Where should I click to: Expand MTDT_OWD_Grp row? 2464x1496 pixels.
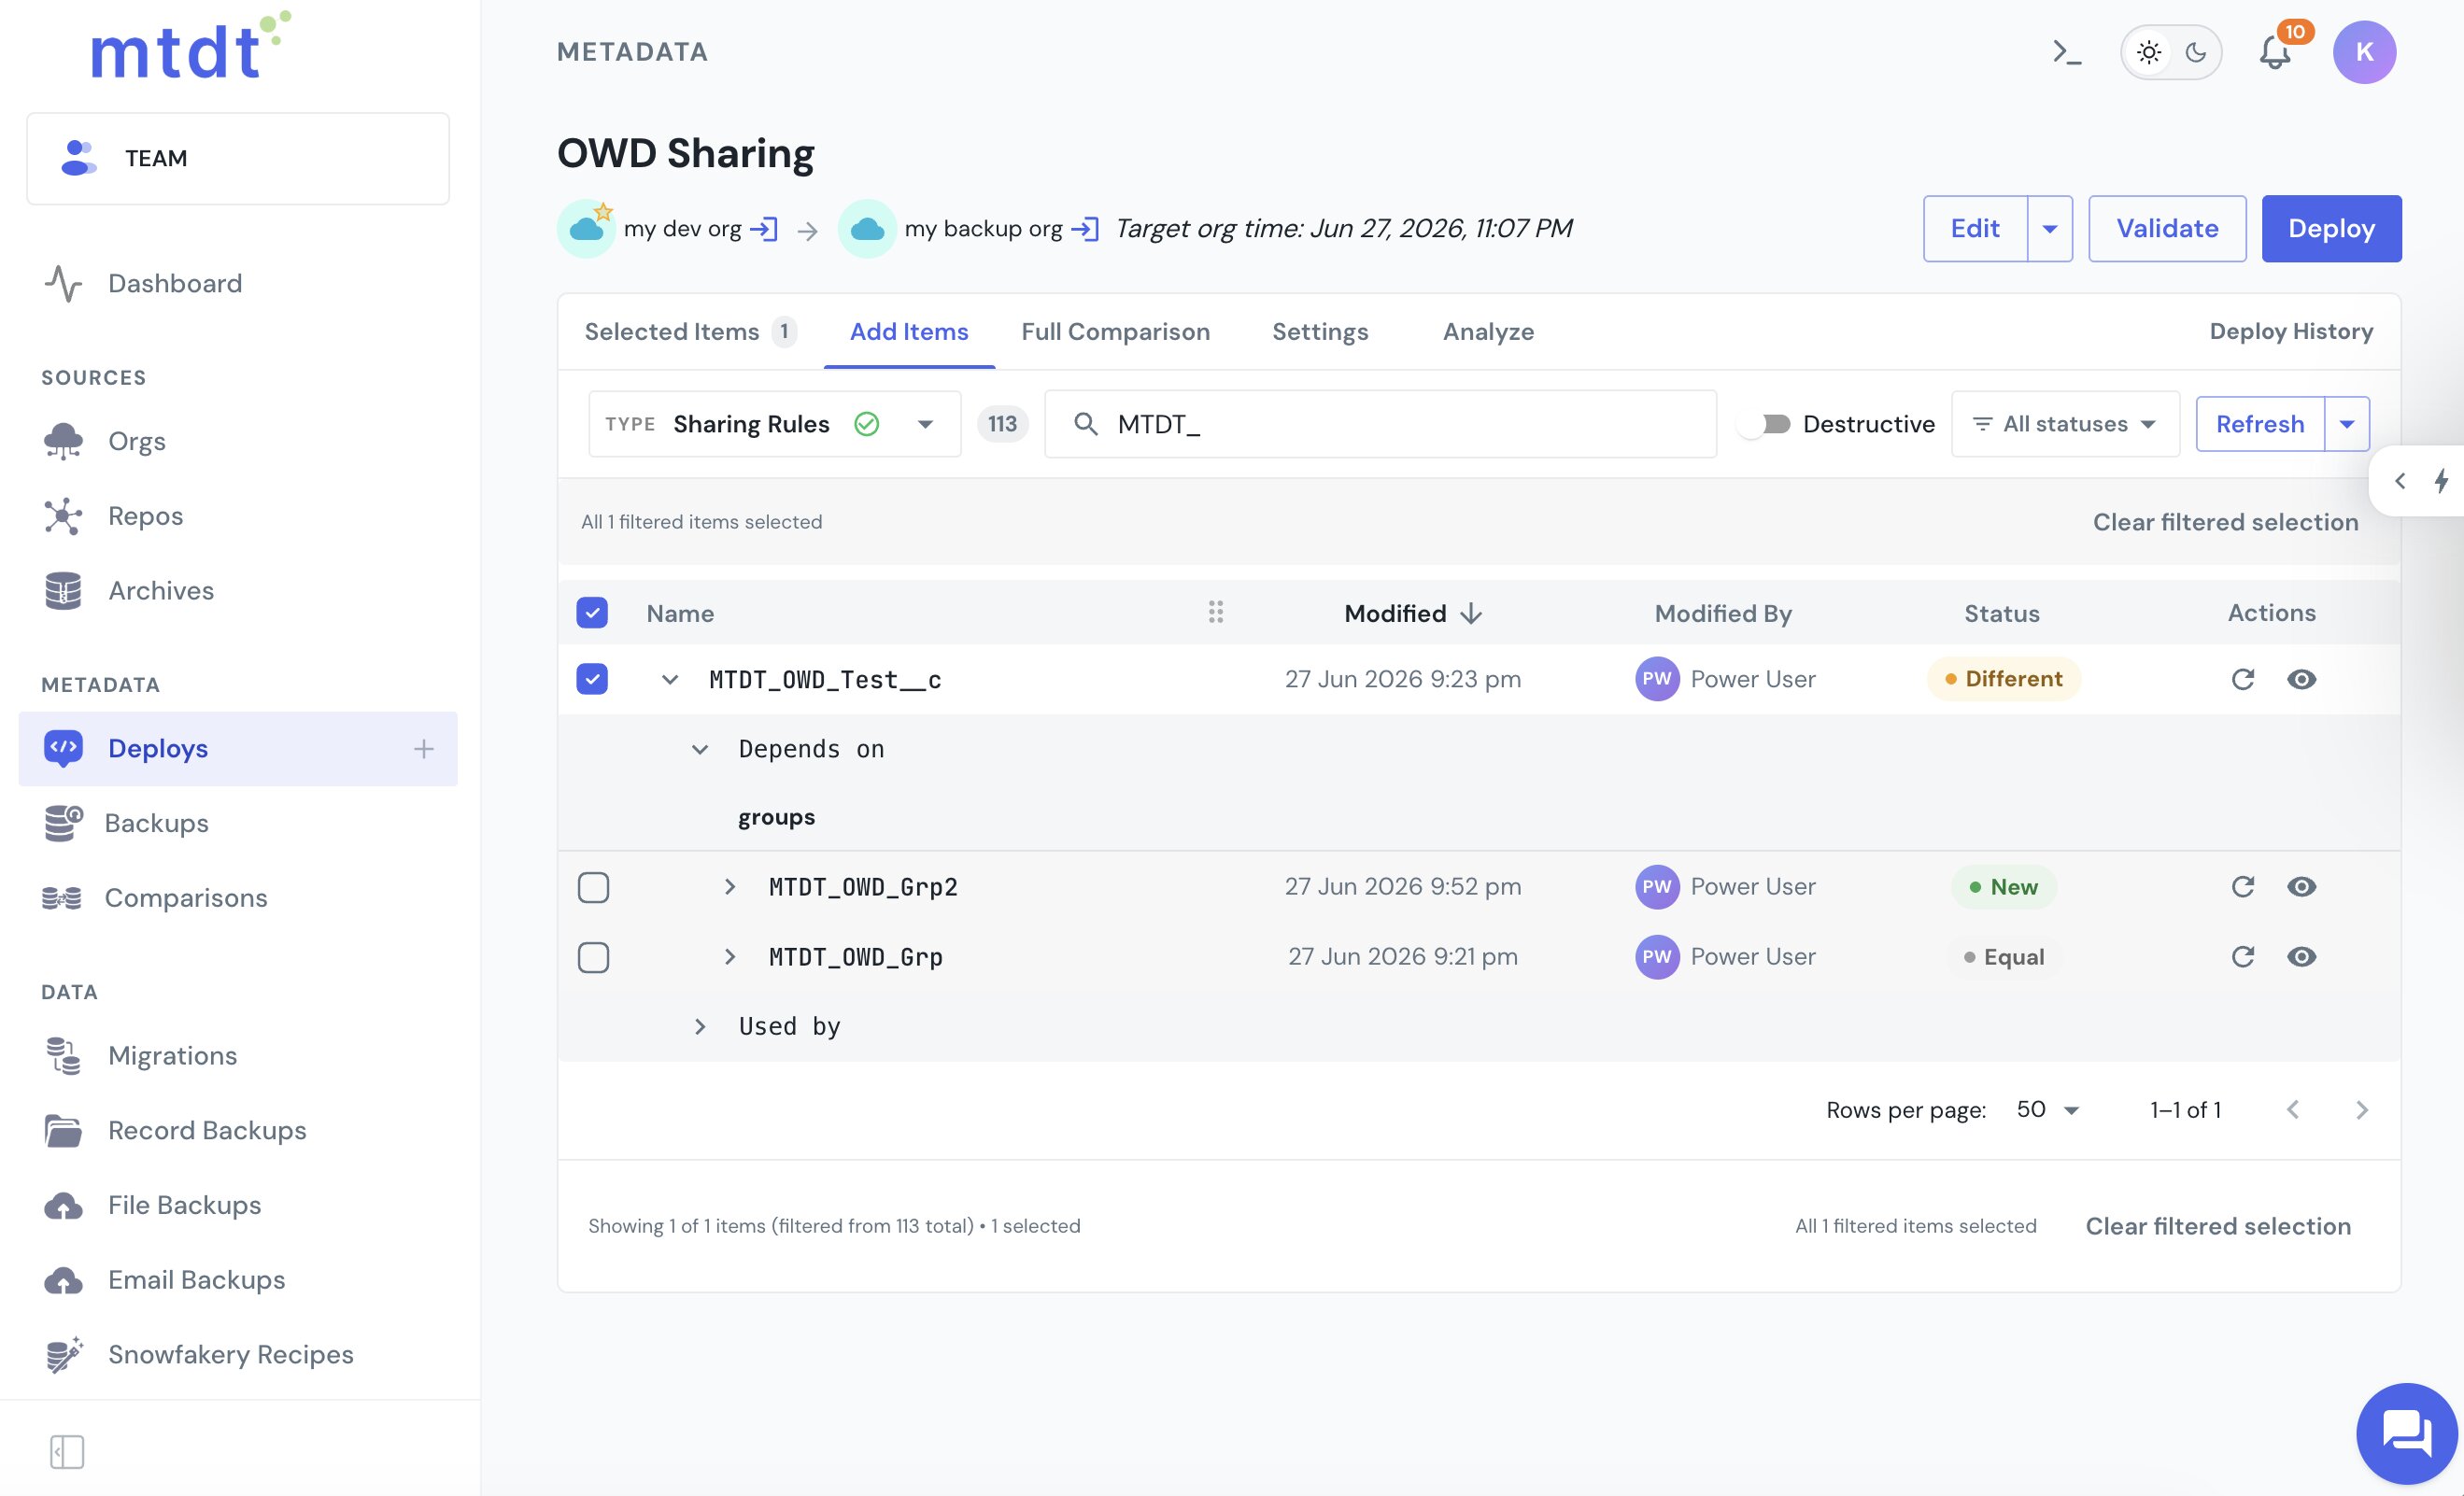[729, 957]
